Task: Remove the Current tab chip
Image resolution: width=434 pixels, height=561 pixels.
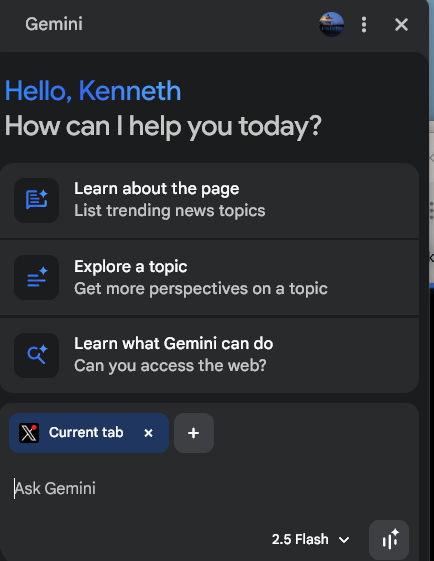Action: click(148, 433)
